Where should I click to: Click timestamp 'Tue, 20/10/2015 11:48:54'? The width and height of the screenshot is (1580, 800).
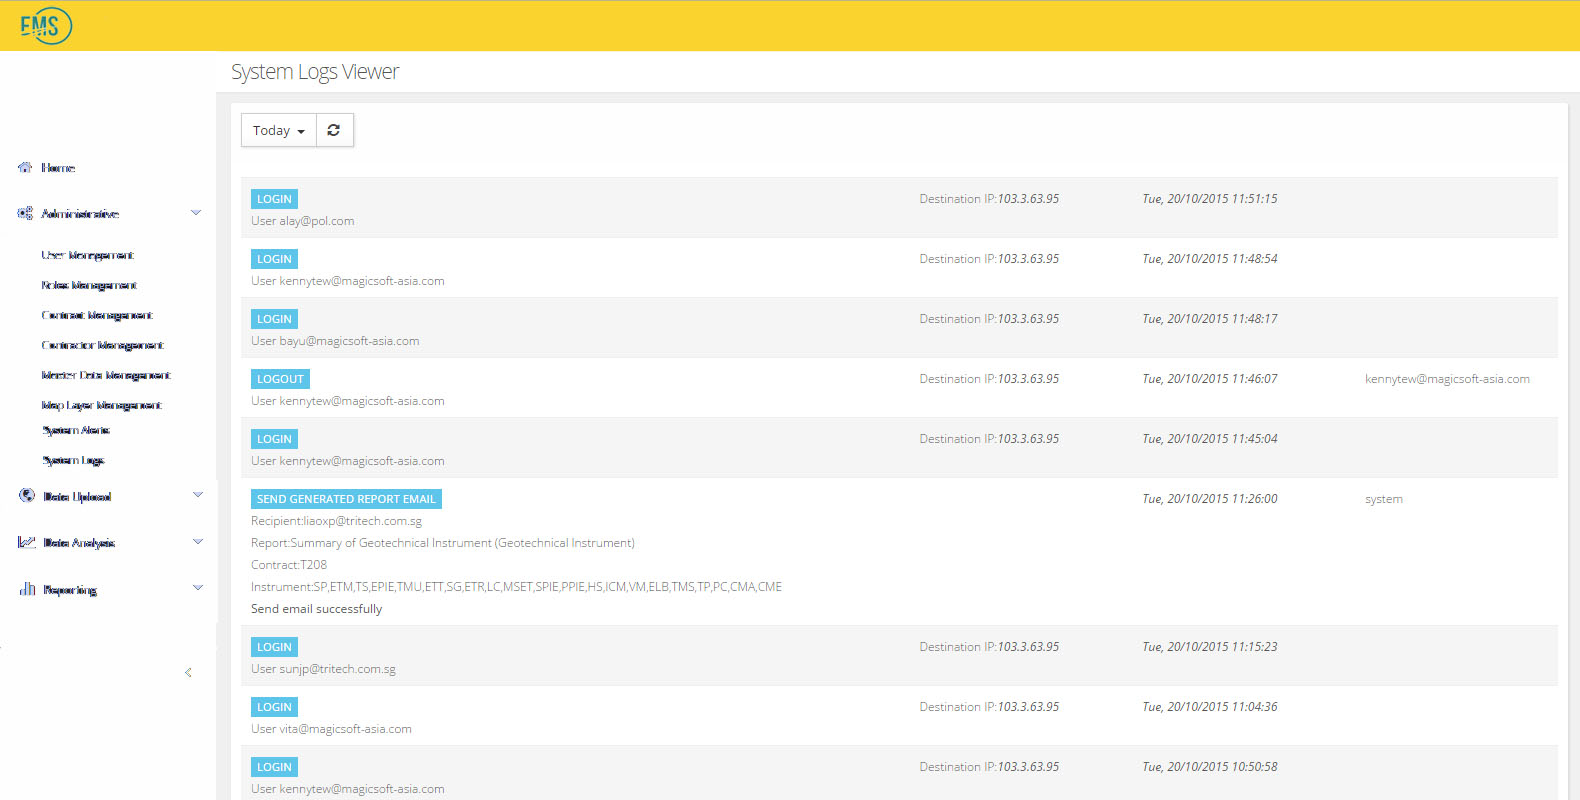tap(1210, 259)
